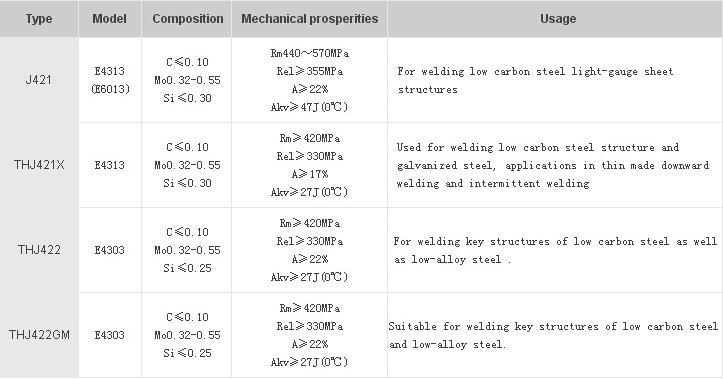Click light-gauge sheet structures usage text
The width and height of the screenshot is (723, 379).
[535, 80]
